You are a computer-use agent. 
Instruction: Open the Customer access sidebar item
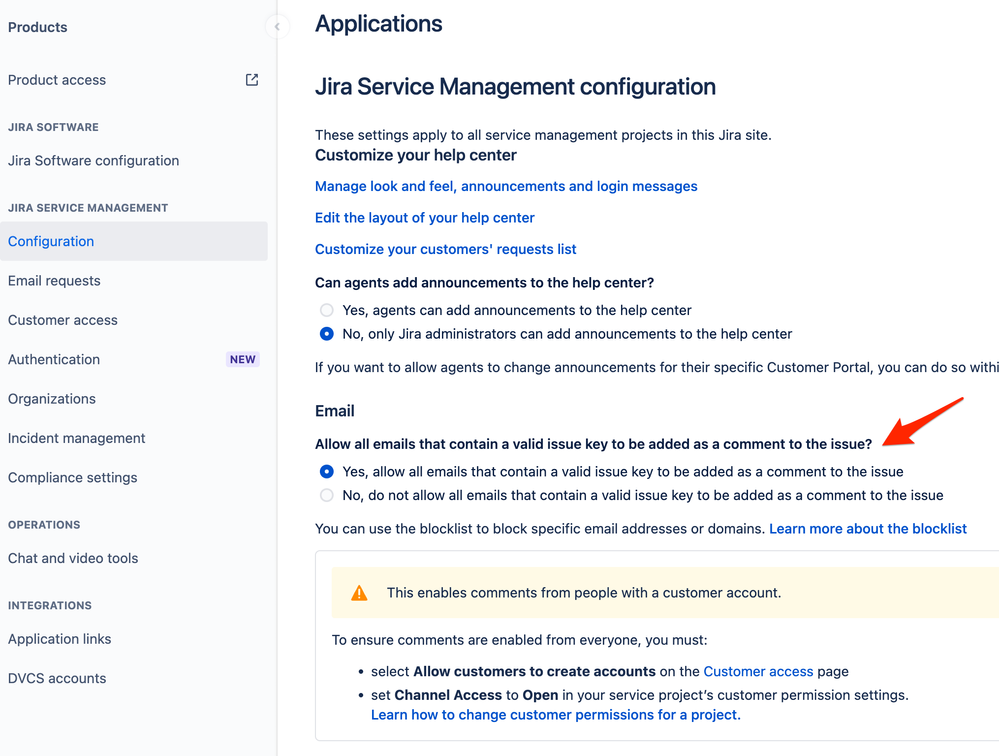(x=63, y=320)
